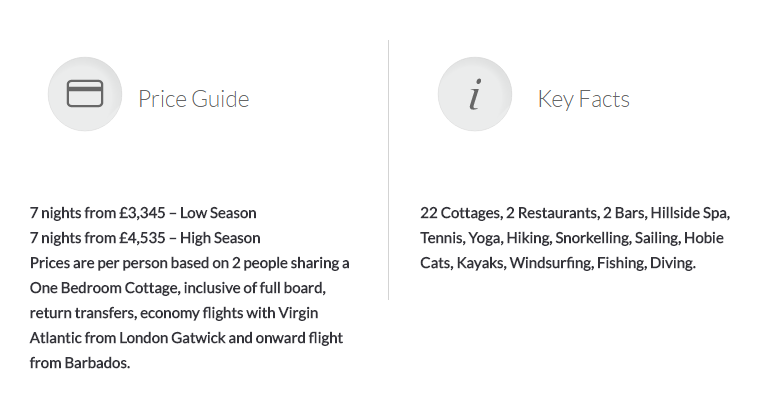Click the italic 'i' information icon

[475, 94]
